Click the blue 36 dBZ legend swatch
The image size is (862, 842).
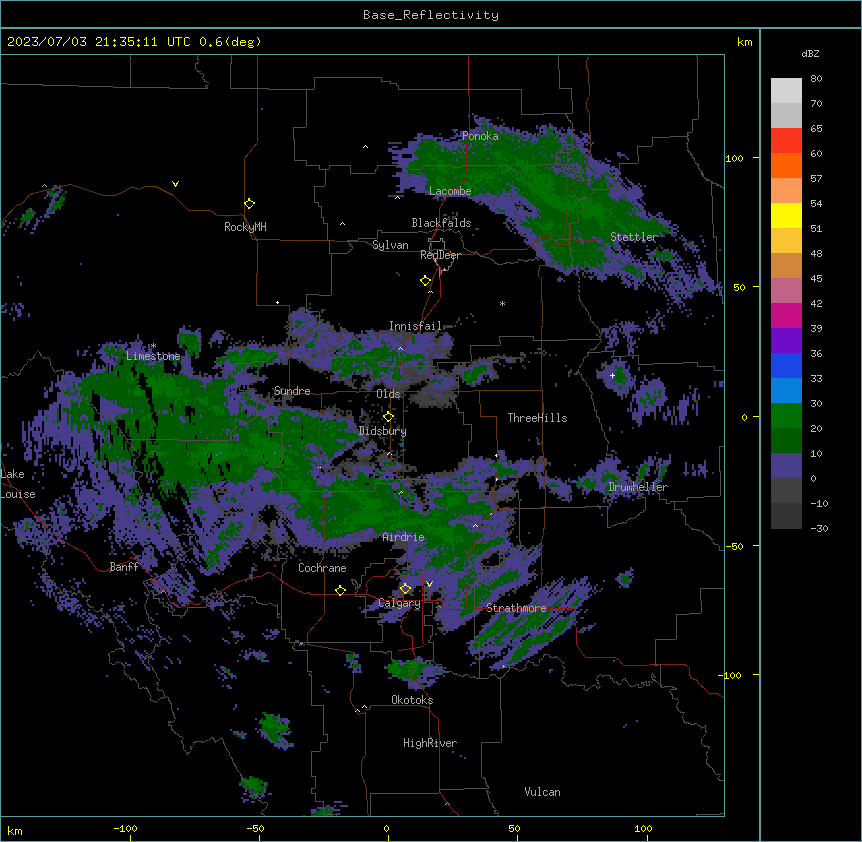pyautogui.click(x=786, y=365)
